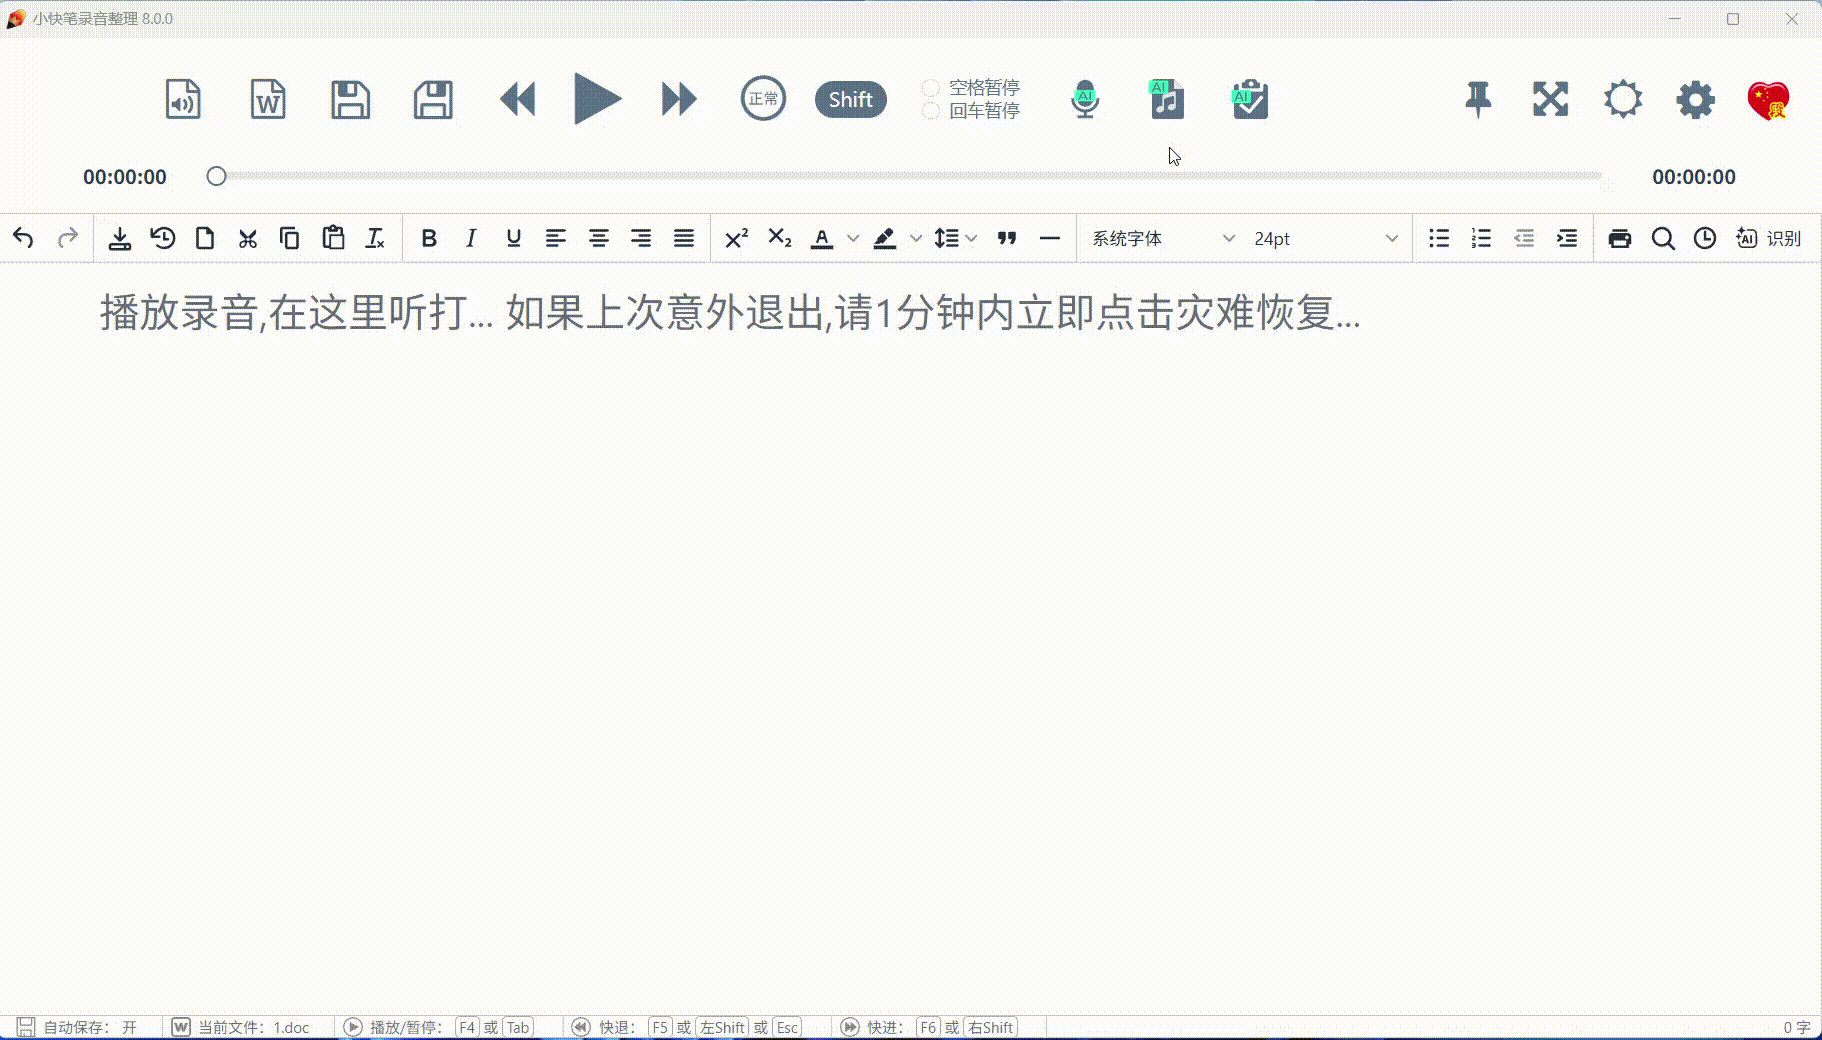
Task: Open the AI audio file transcription icon
Action: point(1167,99)
